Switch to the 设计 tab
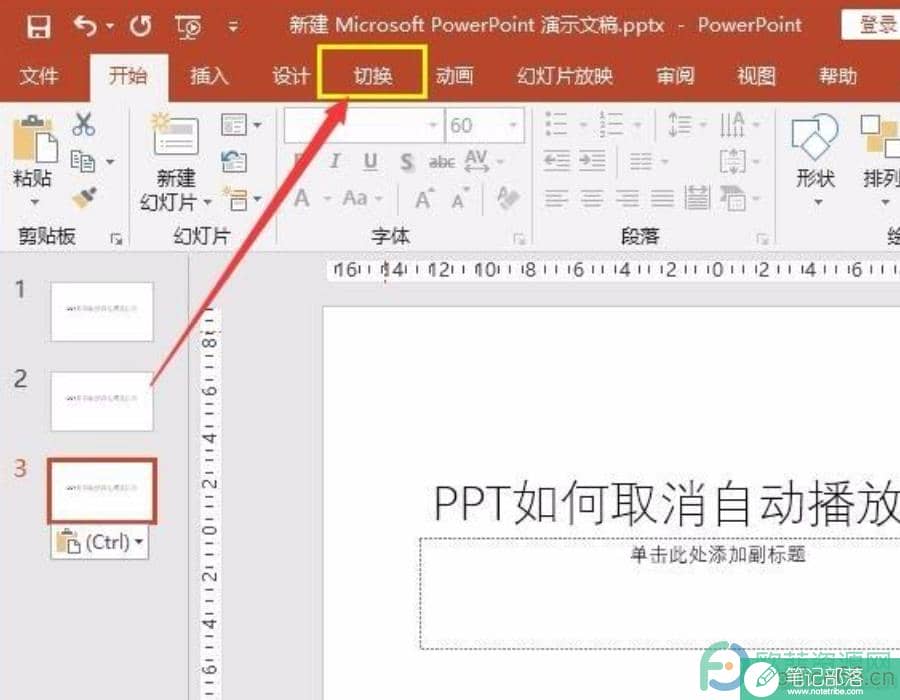 (x=290, y=76)
